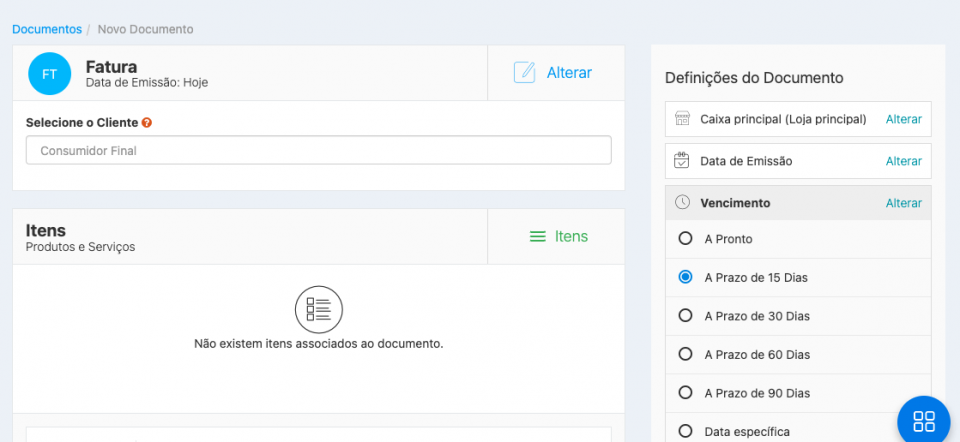The height and width of the screenshot is (442, 960).
Task: Click the hamburger list icon beside Itens
Action: tap(537, 237)
